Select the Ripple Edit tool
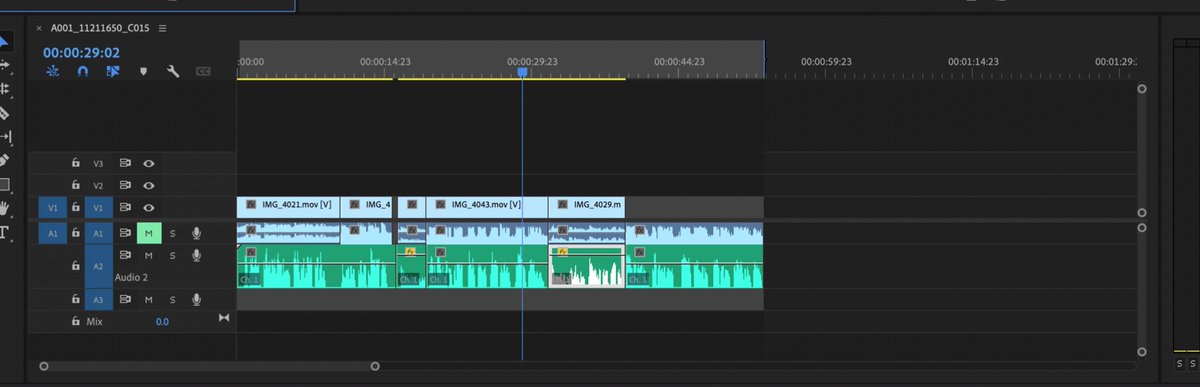Viewport: 1200px width, 387px height. 4,89
